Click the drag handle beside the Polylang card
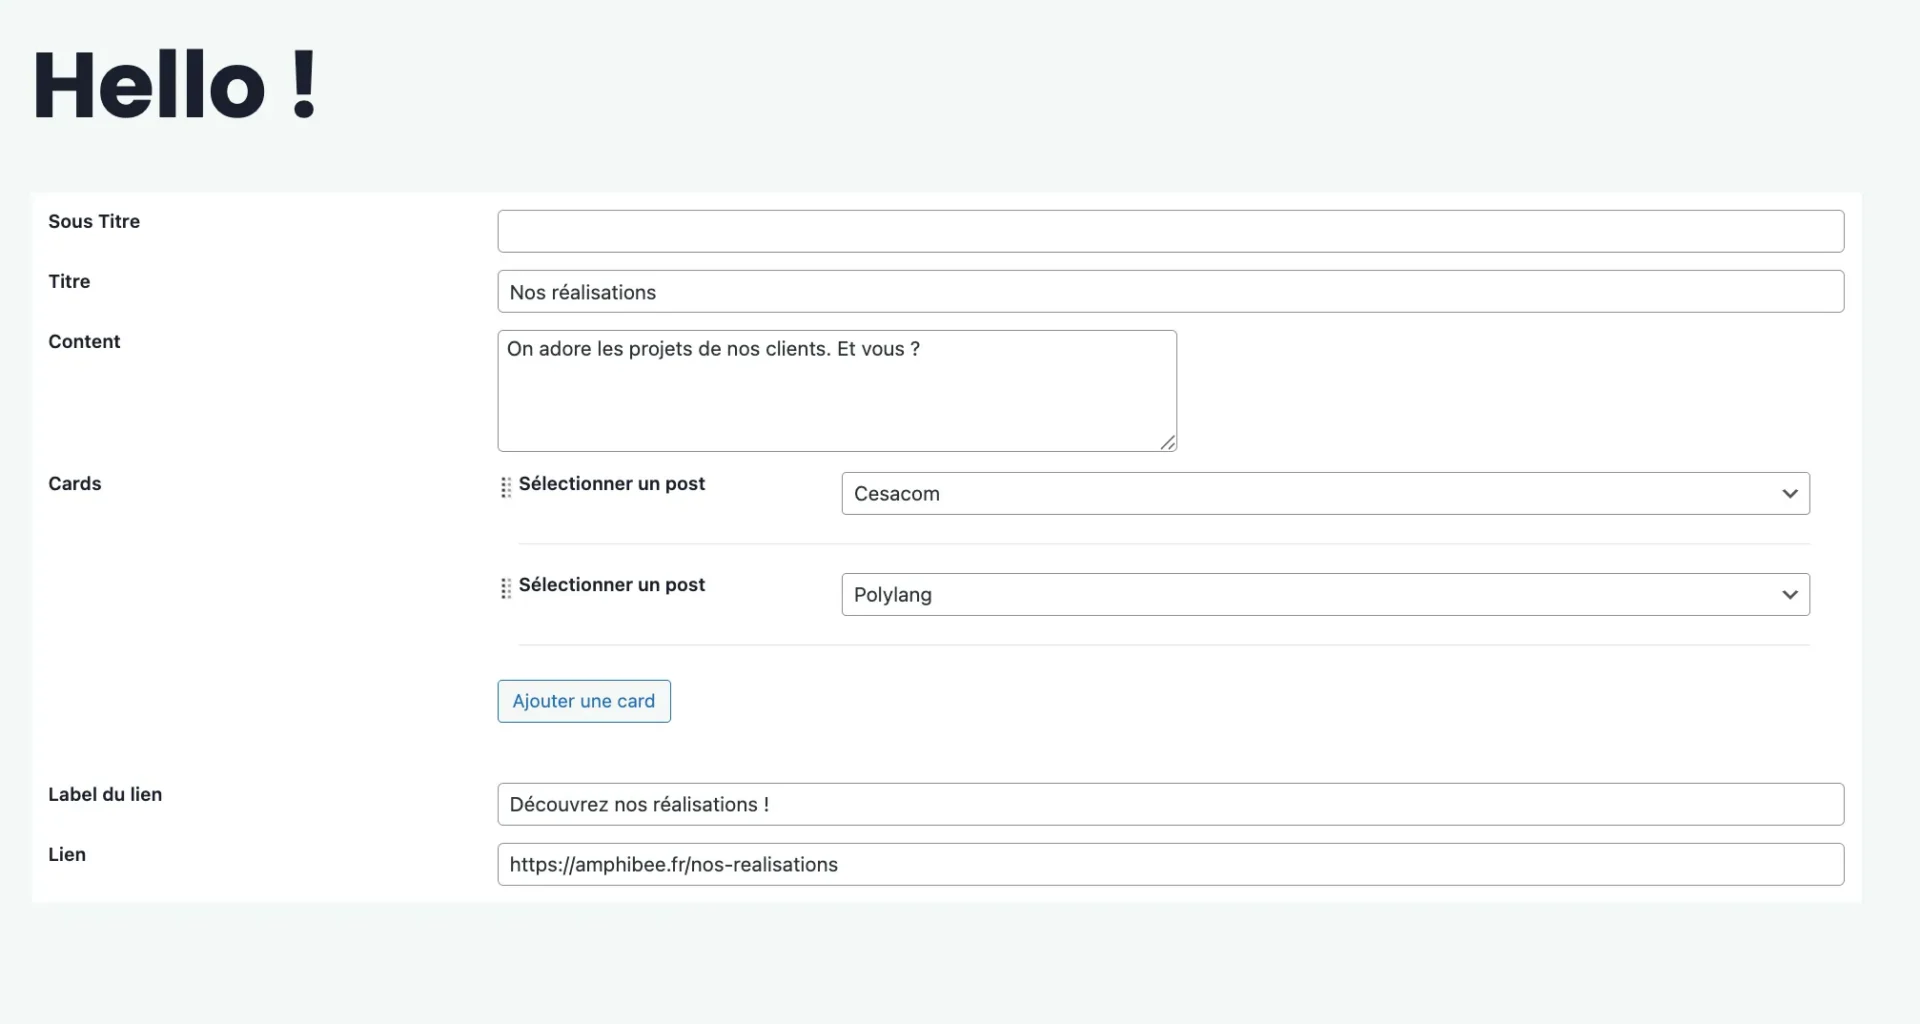 tap(506, 588)
